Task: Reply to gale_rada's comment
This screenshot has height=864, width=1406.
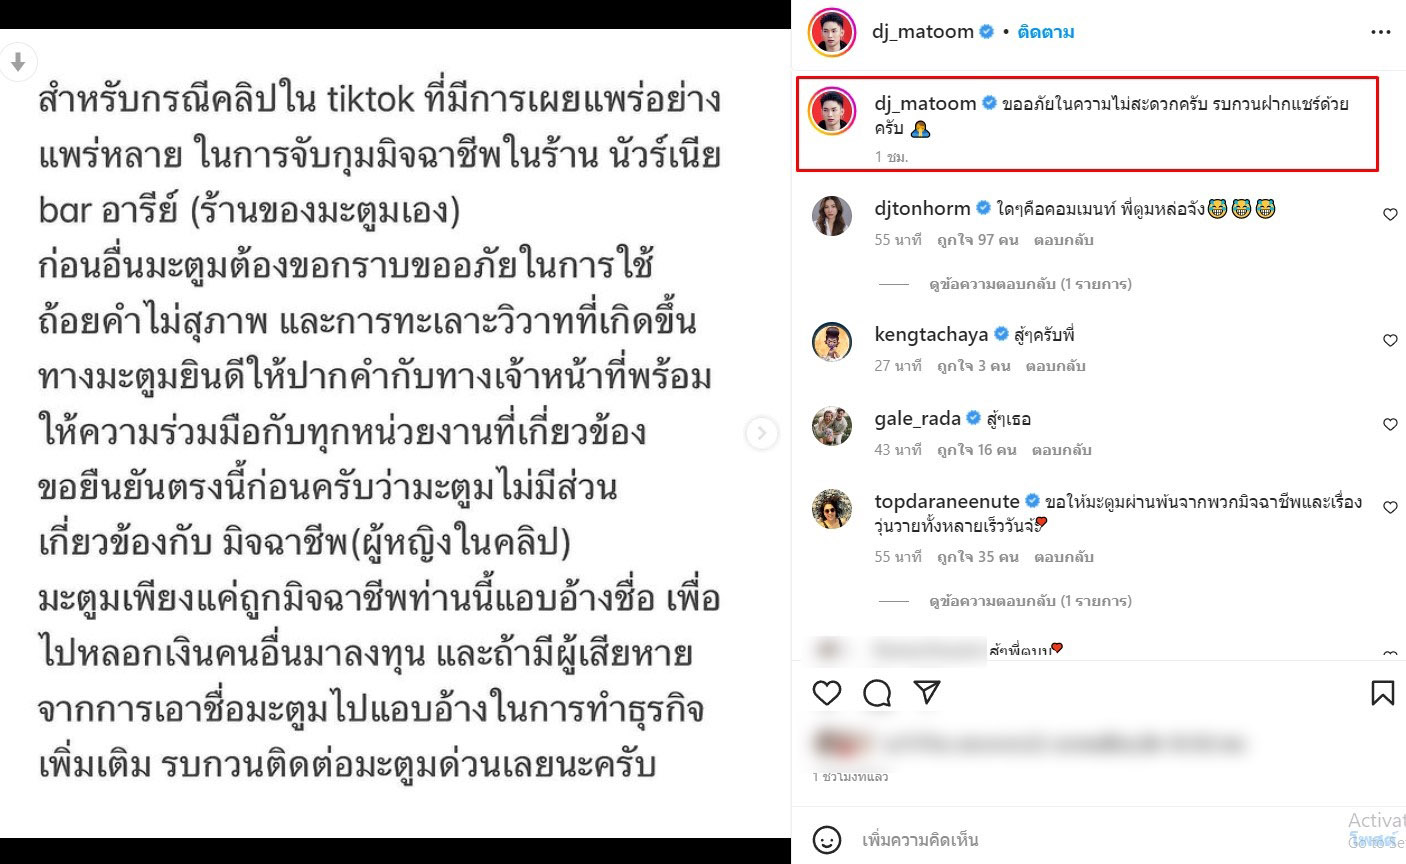Action: (1062, 450)
